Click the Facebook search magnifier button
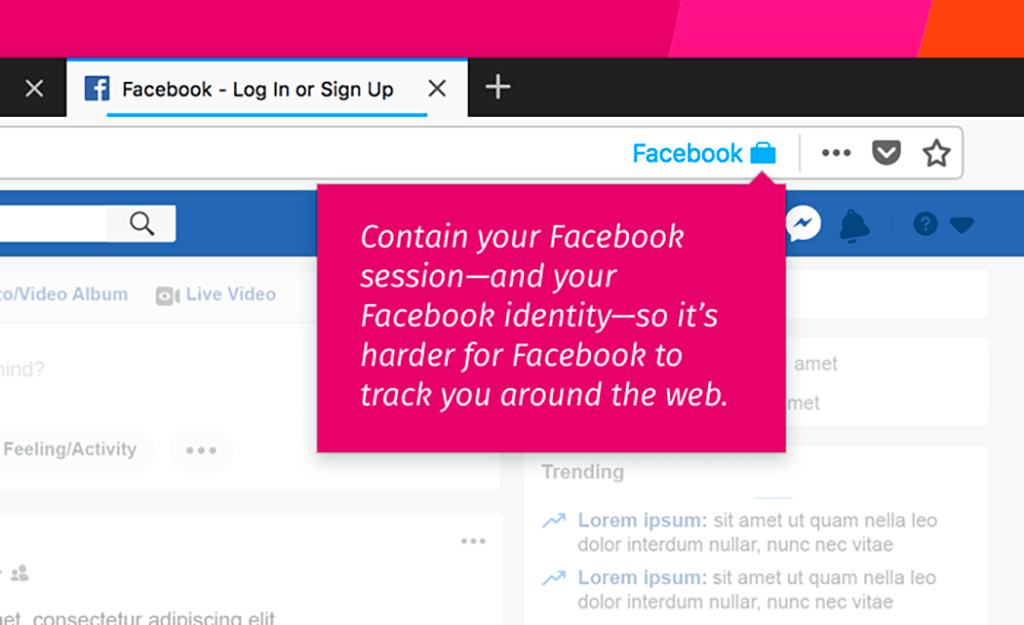Image resolution: width=1024 pixels, height=625 pixels. 142,223
